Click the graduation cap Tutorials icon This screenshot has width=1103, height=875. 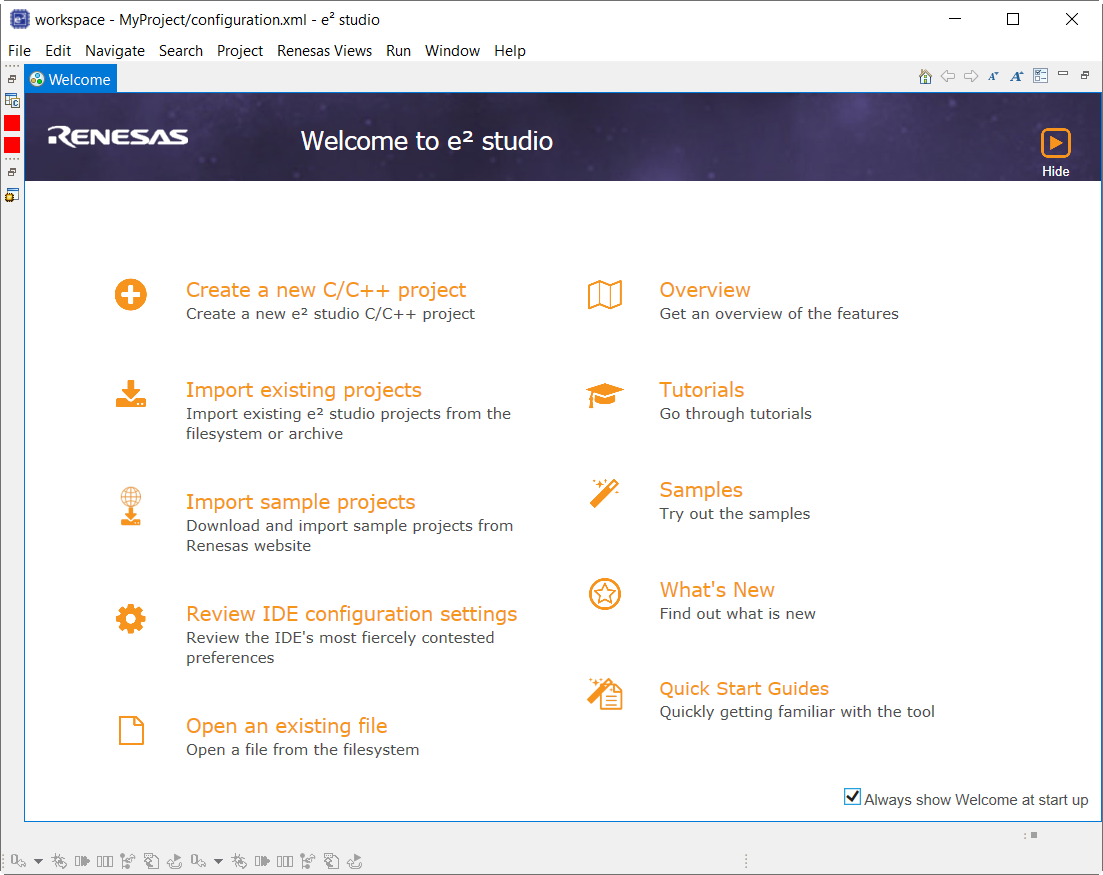tap(604, 395)
